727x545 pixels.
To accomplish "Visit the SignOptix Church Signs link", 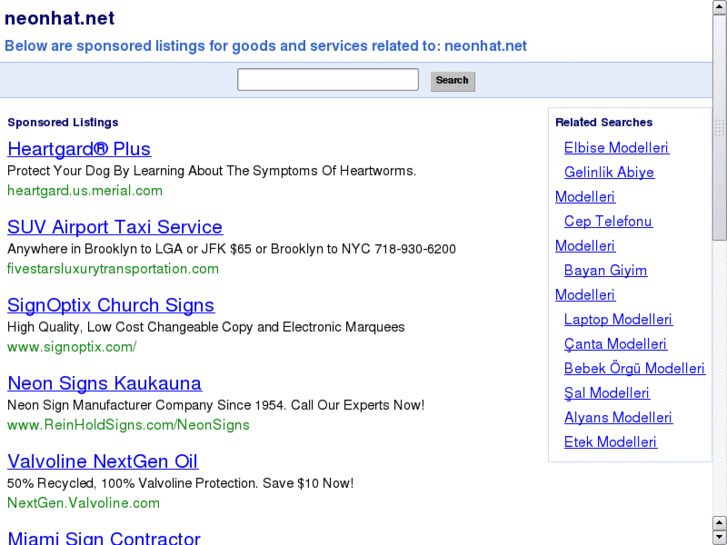I will [x=111, y=305].
